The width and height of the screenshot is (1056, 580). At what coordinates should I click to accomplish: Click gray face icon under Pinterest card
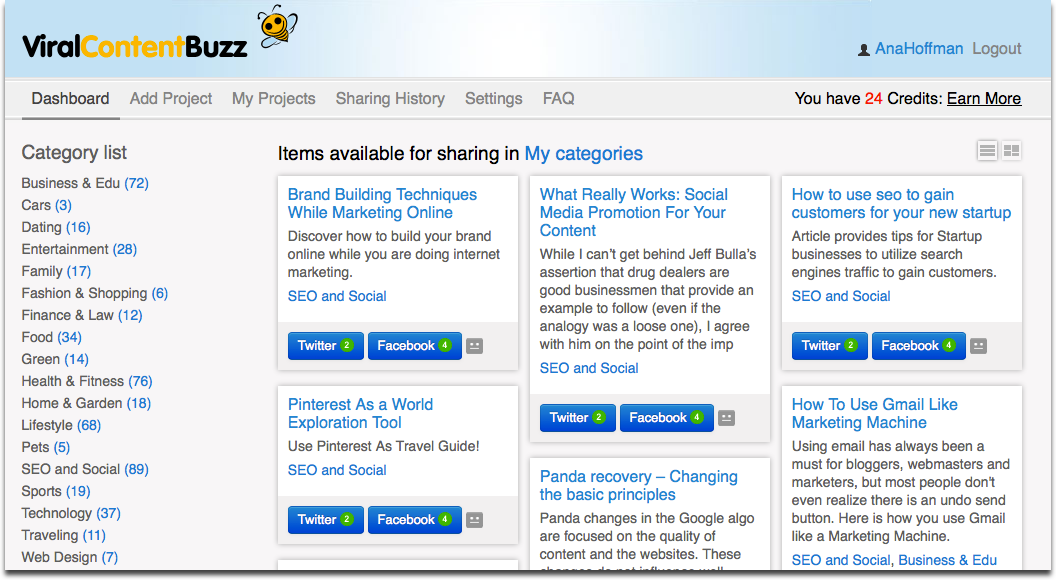point(475,520)
